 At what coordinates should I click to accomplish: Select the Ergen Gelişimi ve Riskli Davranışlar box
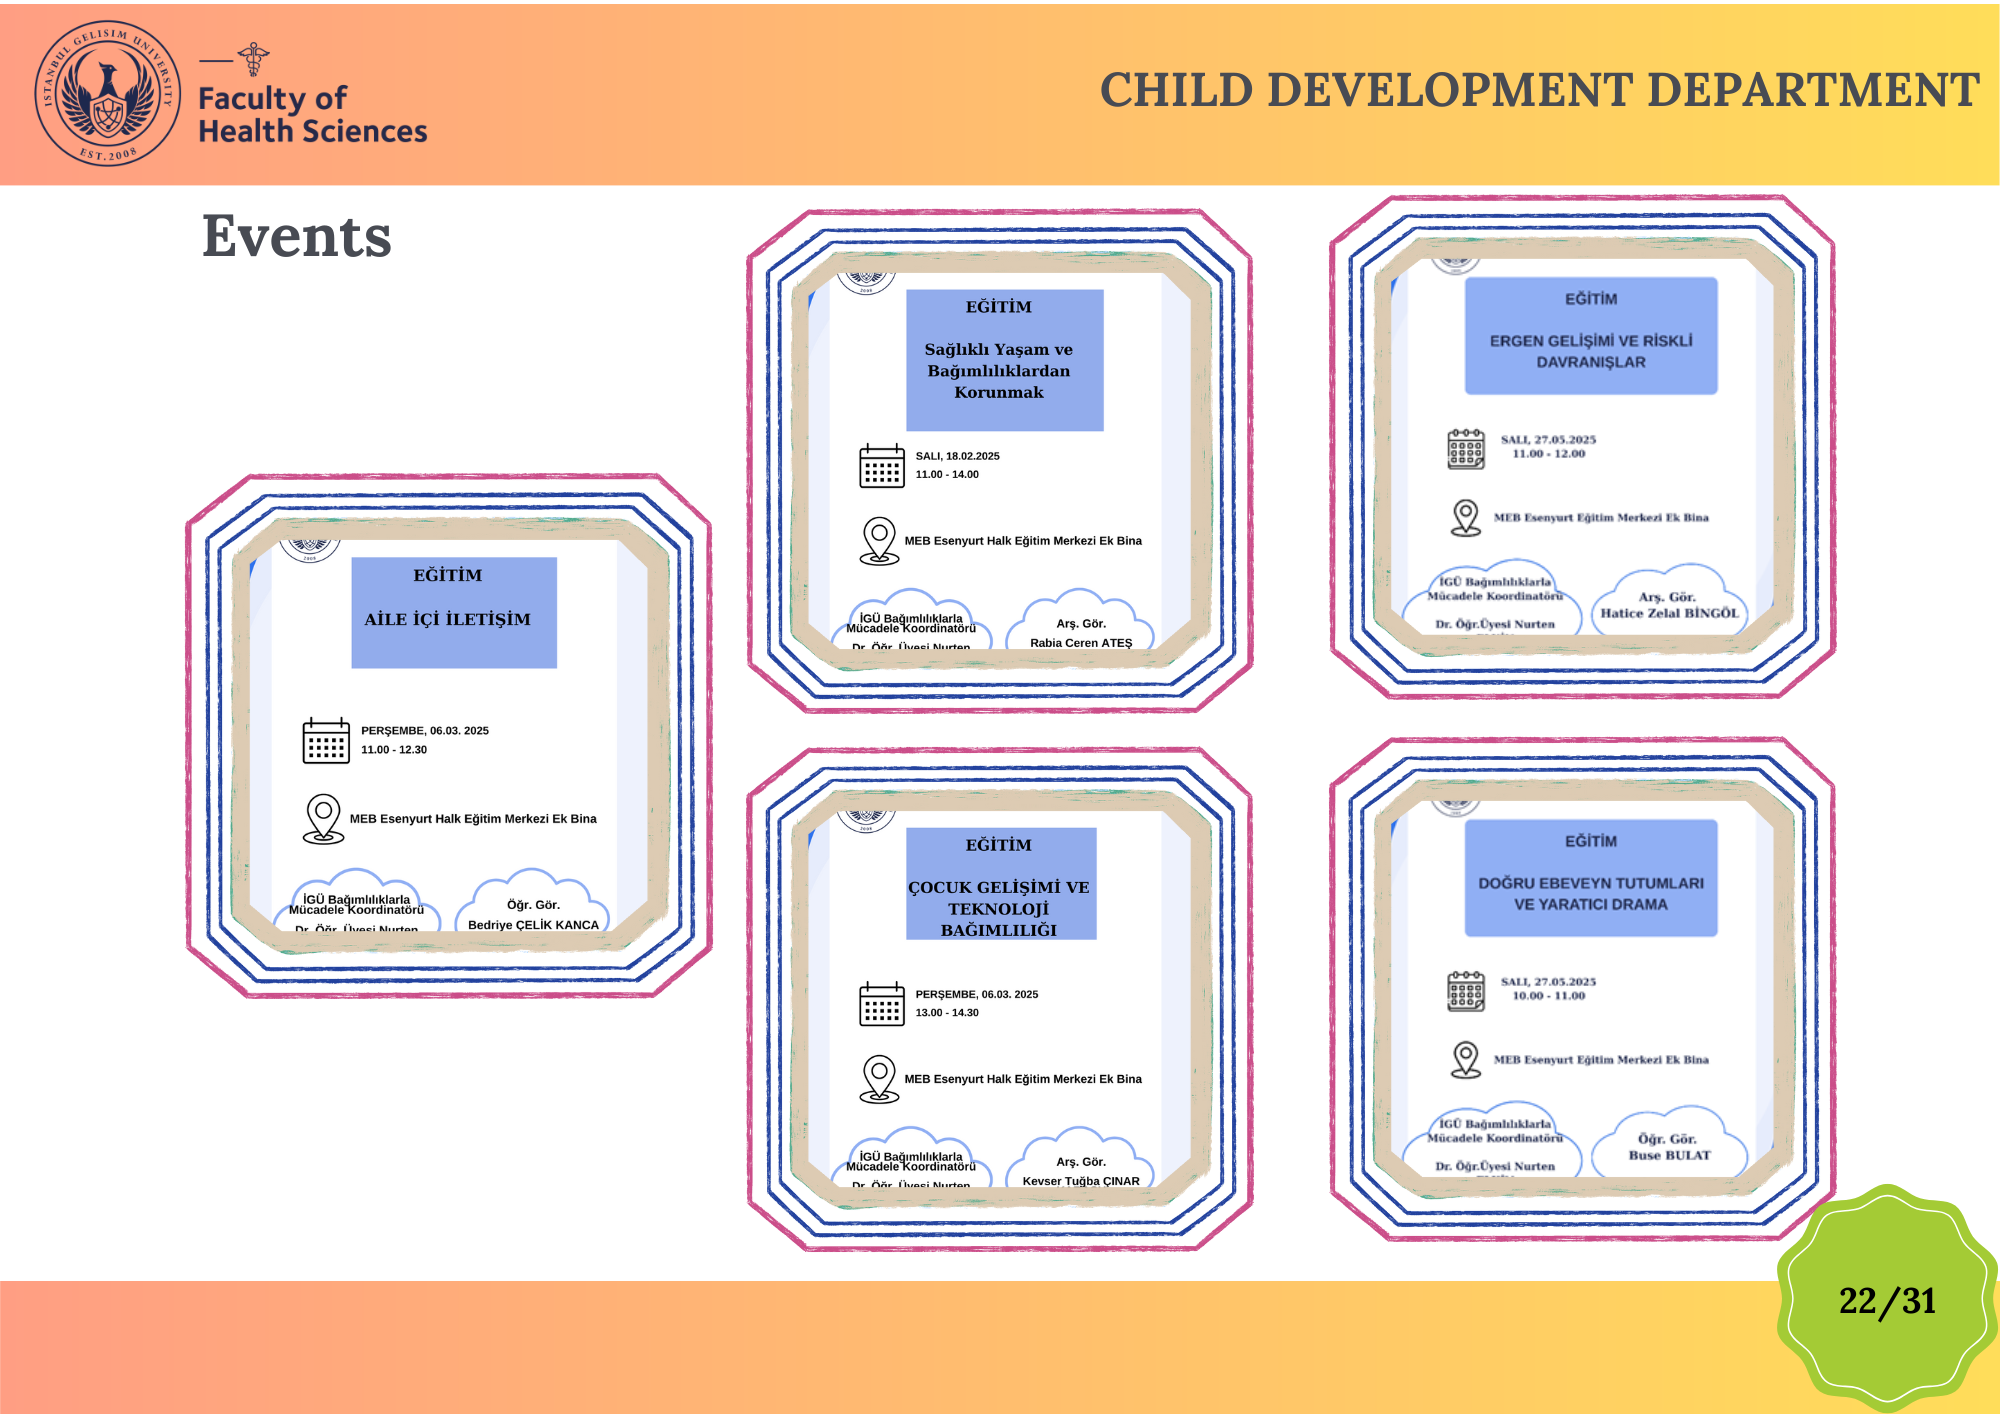coord(1590,336)
